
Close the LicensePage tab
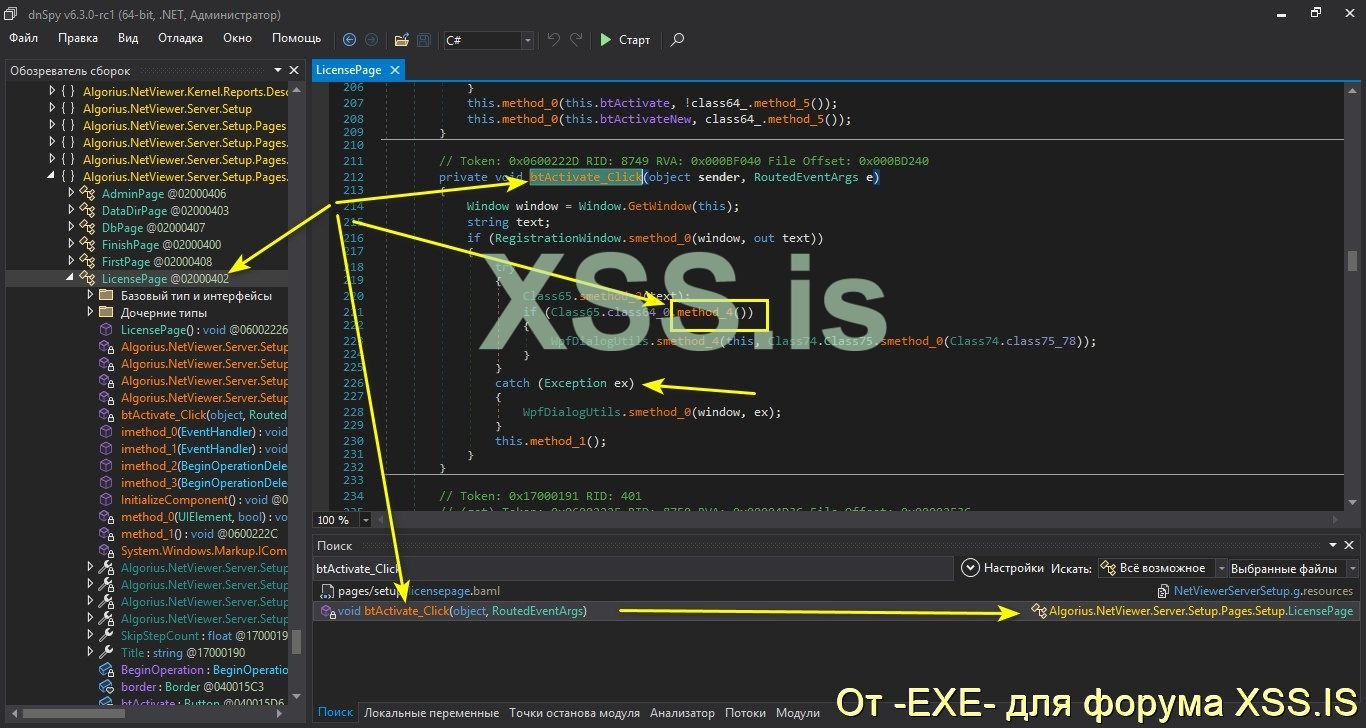click(x=394, y=70)
